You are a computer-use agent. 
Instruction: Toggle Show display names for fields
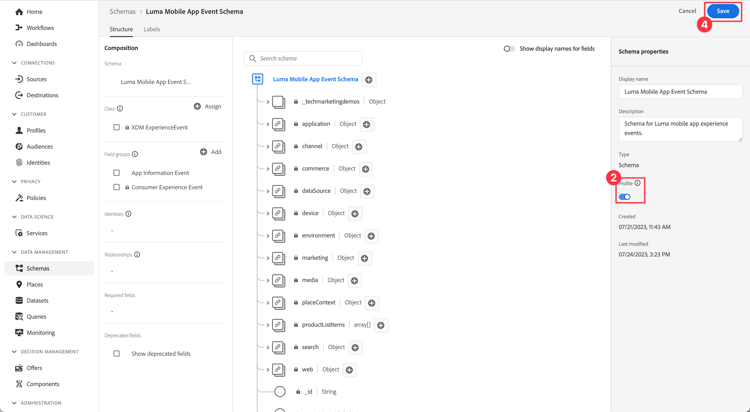(509, 48)
